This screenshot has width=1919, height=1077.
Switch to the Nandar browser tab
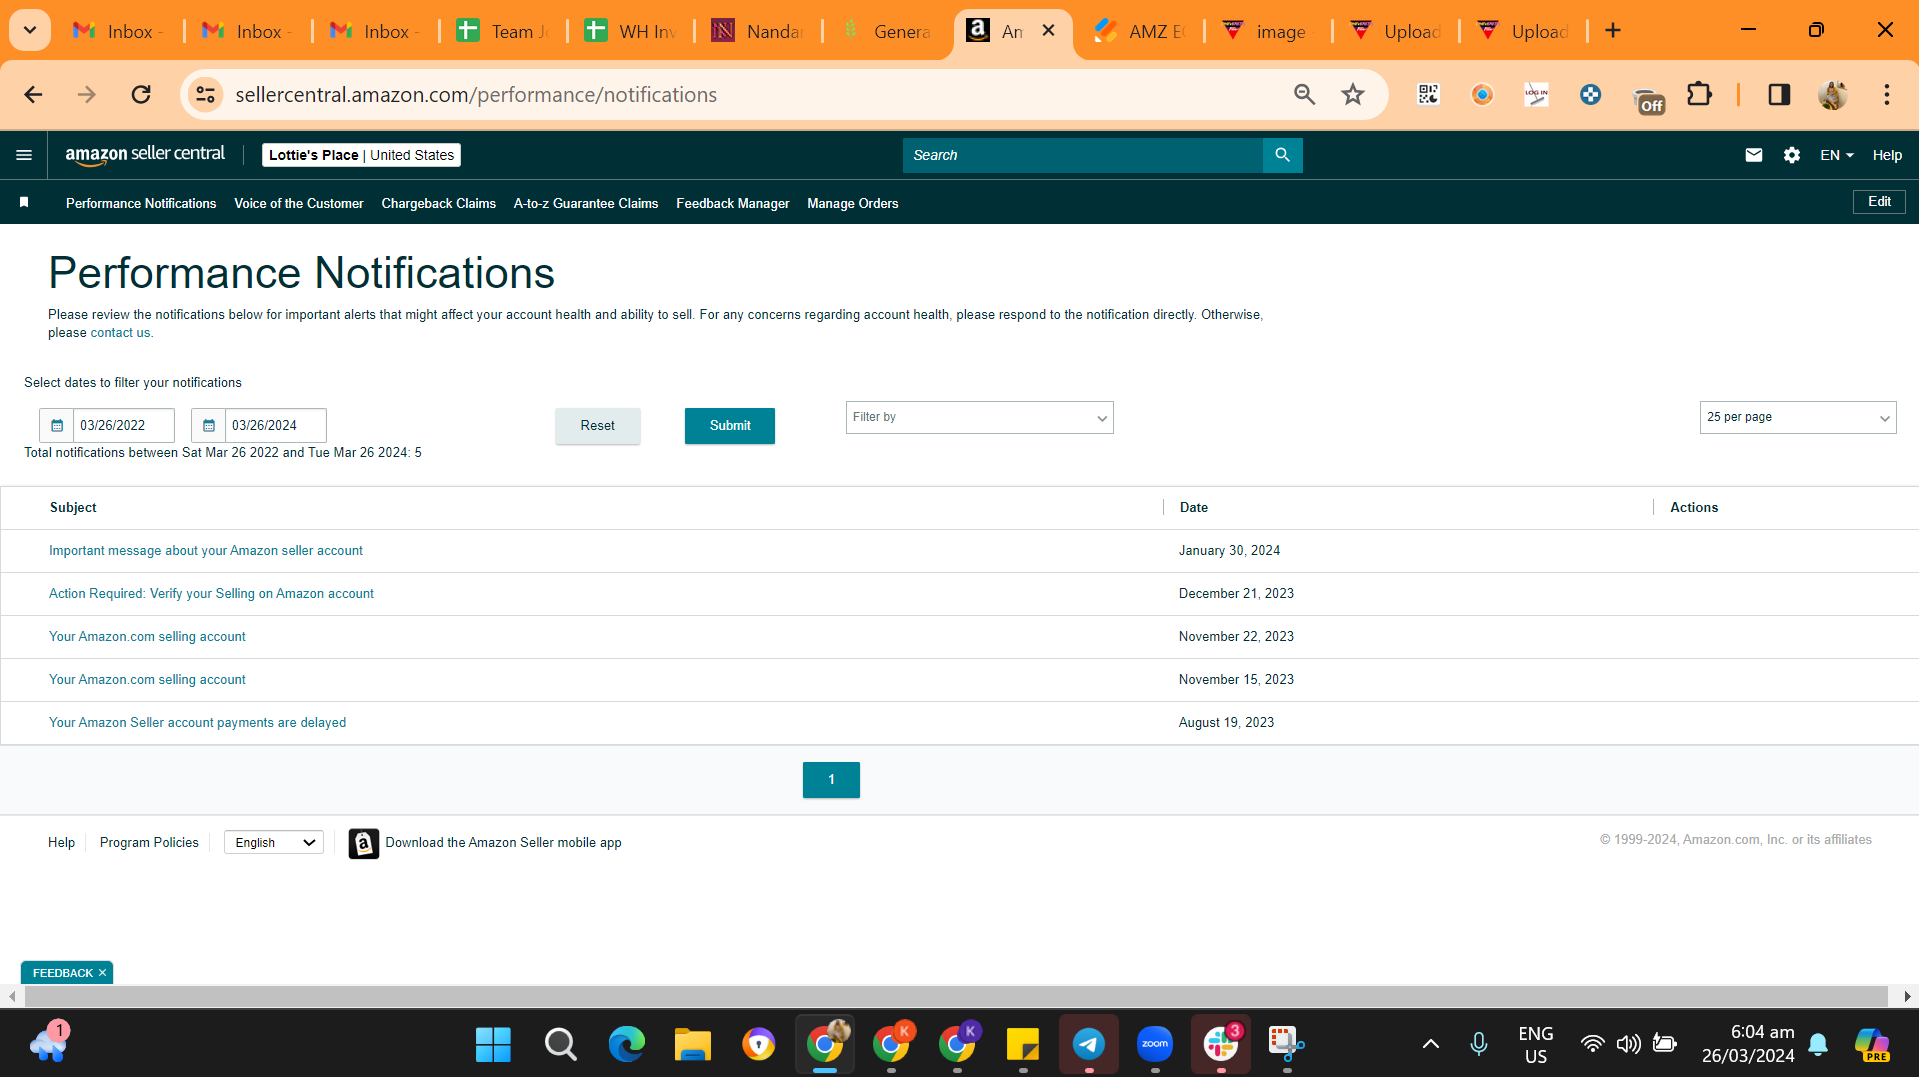758,31
